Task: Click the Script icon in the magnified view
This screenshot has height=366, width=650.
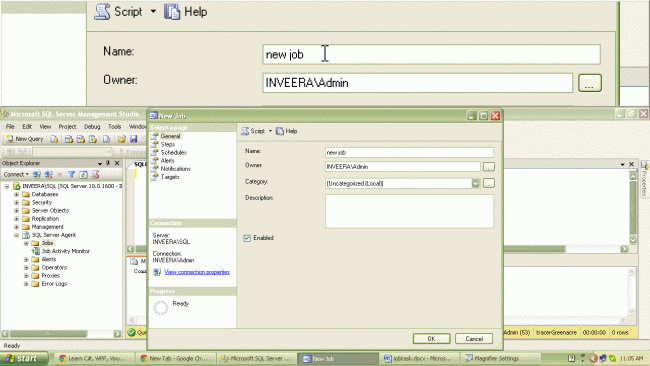Action: [102, 12]
